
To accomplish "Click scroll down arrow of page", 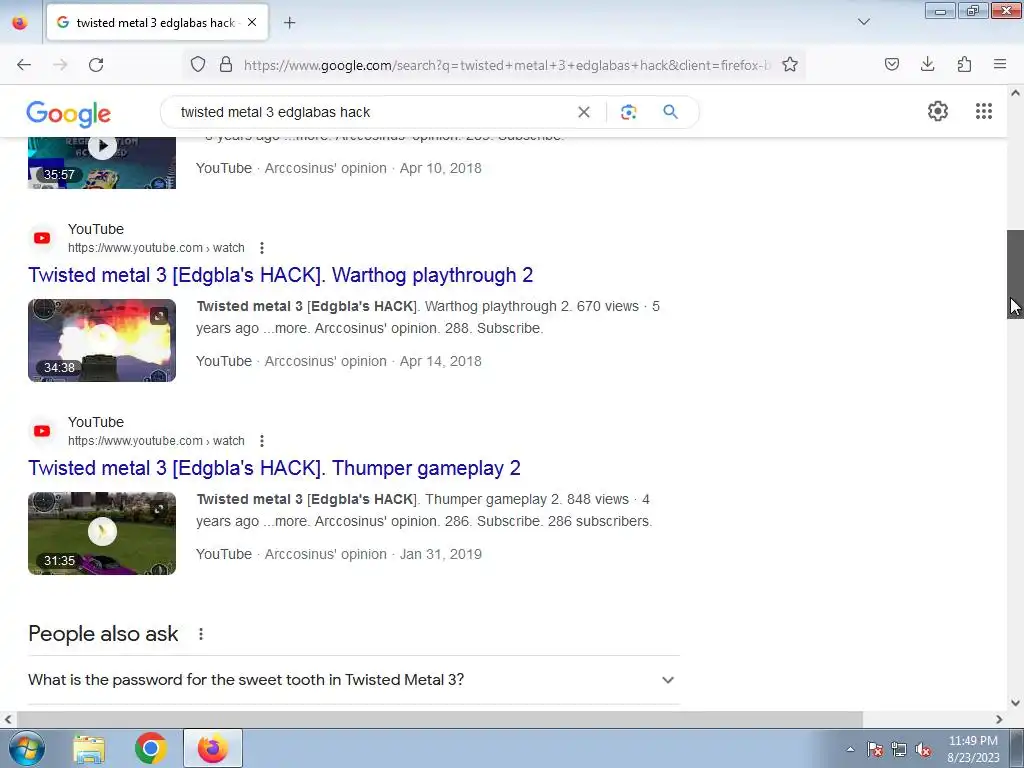I will pos(1015,703).
